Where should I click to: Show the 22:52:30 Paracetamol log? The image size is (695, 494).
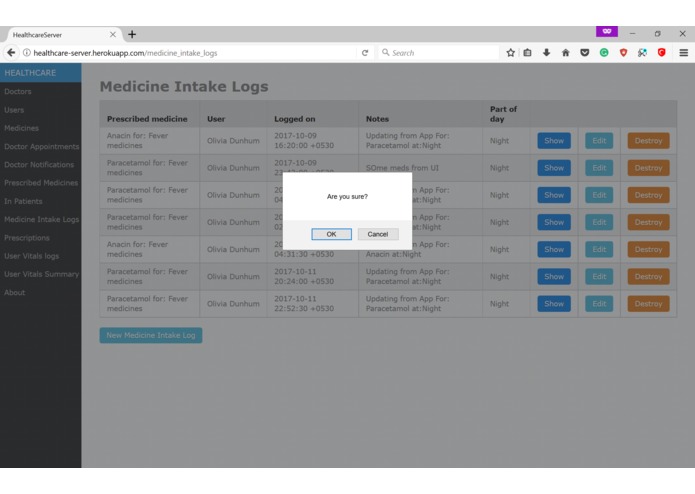[x=554, y=303]
